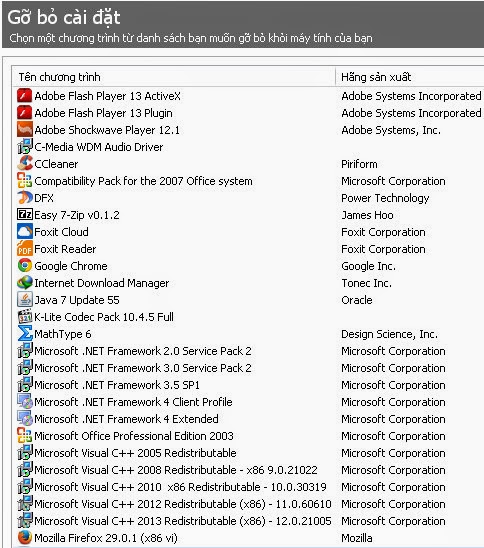Click the Visual C++ 2010 x86 Redistributable icon
The height and width of the screenshot is (548, 484).
click(25, 487)
